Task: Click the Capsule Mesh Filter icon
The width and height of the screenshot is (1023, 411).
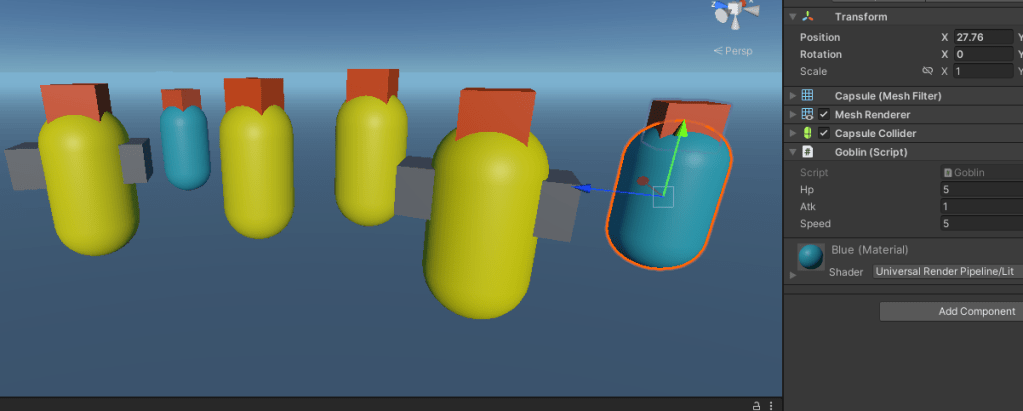Action: tap(808, 96)
